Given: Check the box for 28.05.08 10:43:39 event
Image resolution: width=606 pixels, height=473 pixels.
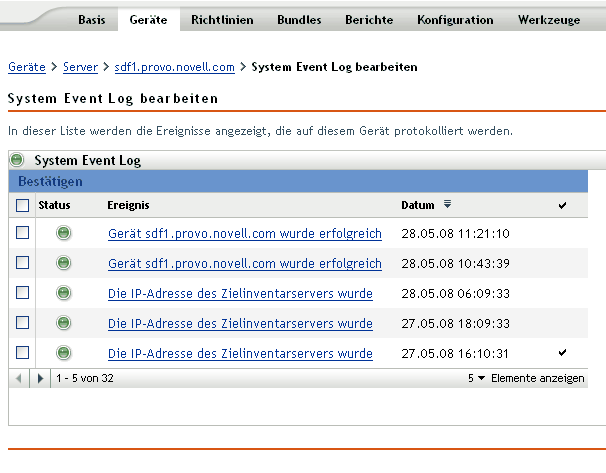Looking at the screenshot, I should point(22,263).
